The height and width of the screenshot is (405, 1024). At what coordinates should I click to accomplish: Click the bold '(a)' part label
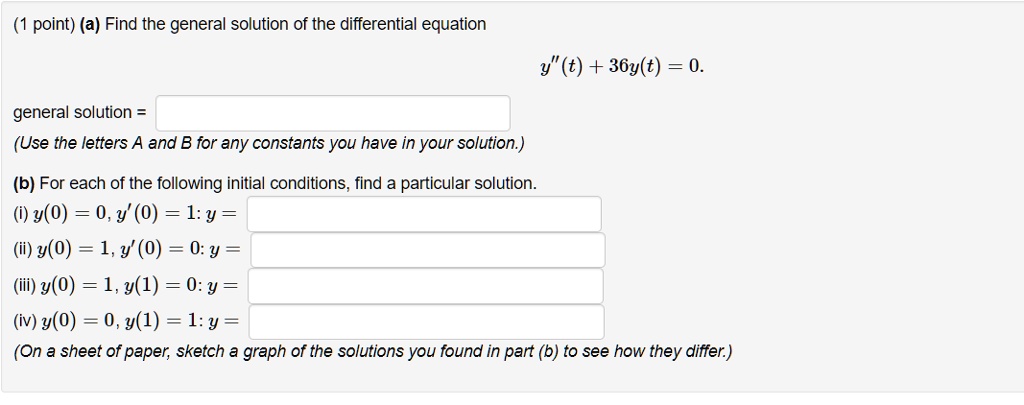pos(89,25)
